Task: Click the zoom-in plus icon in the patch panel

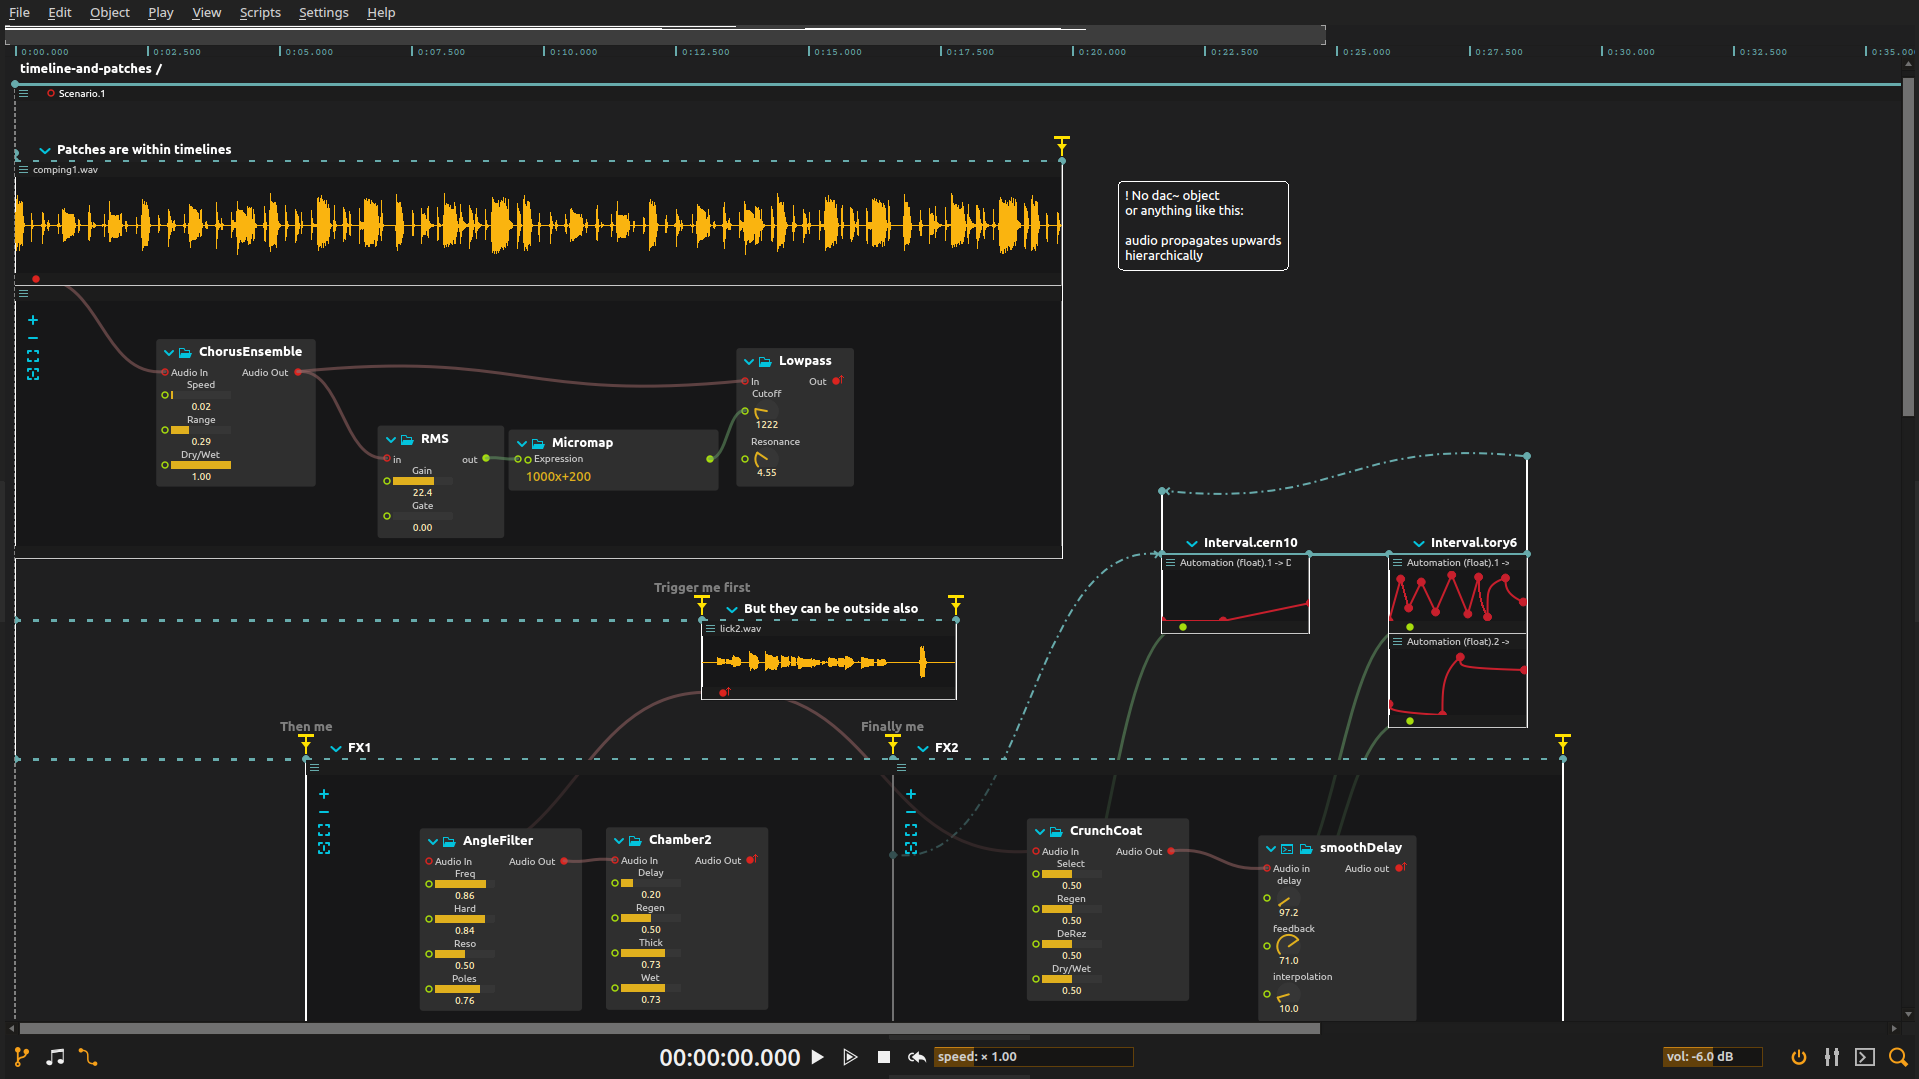Action: tap(33, 320)
